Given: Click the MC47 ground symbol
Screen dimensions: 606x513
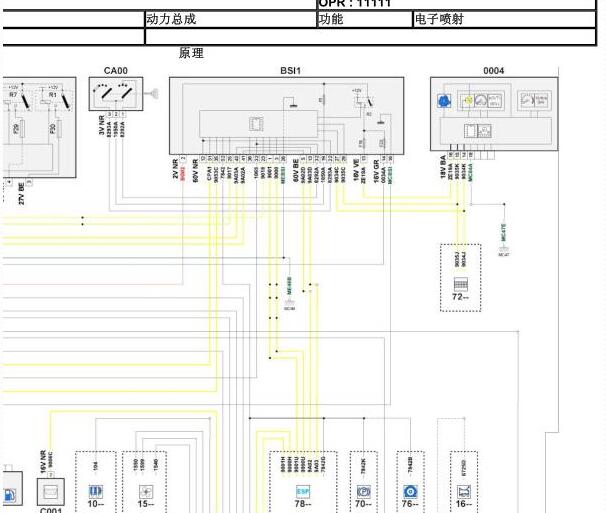Looking at the screenshot, I should pyautogui.click(x=504, y=250).
